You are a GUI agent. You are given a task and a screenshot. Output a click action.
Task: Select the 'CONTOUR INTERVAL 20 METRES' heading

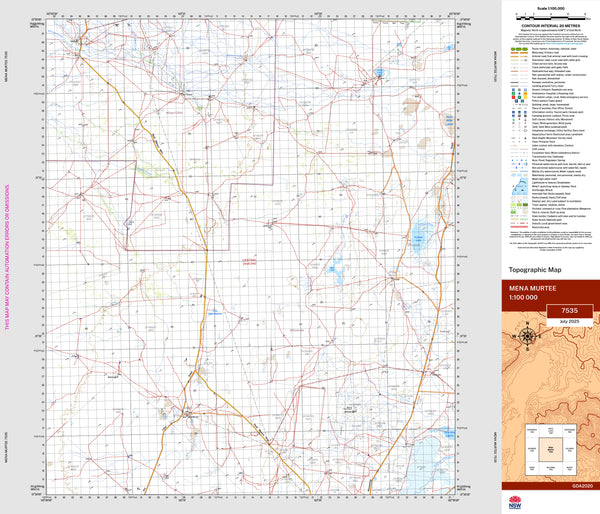tap(551, 26)
